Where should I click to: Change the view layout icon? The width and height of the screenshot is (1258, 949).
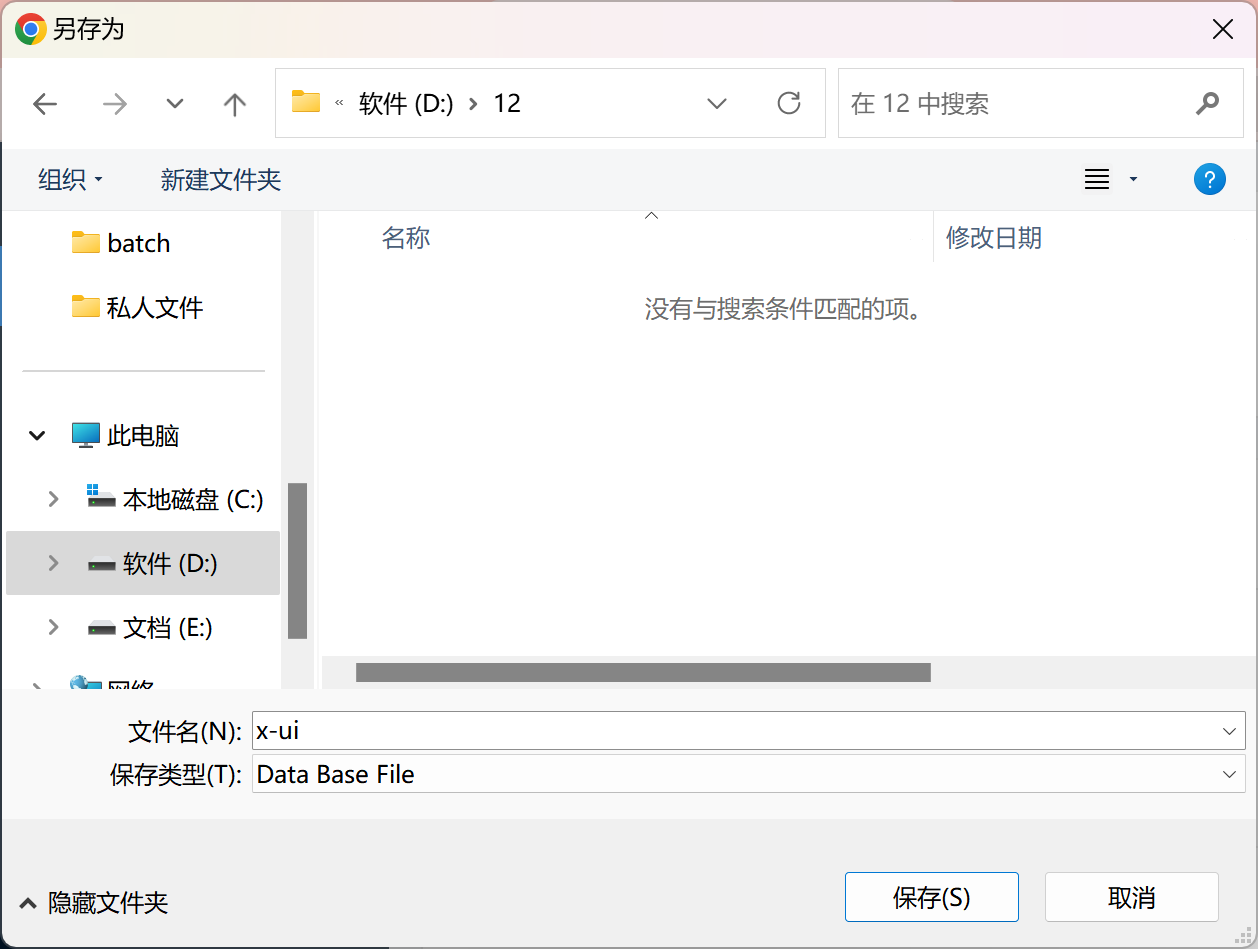(1097, 180)
